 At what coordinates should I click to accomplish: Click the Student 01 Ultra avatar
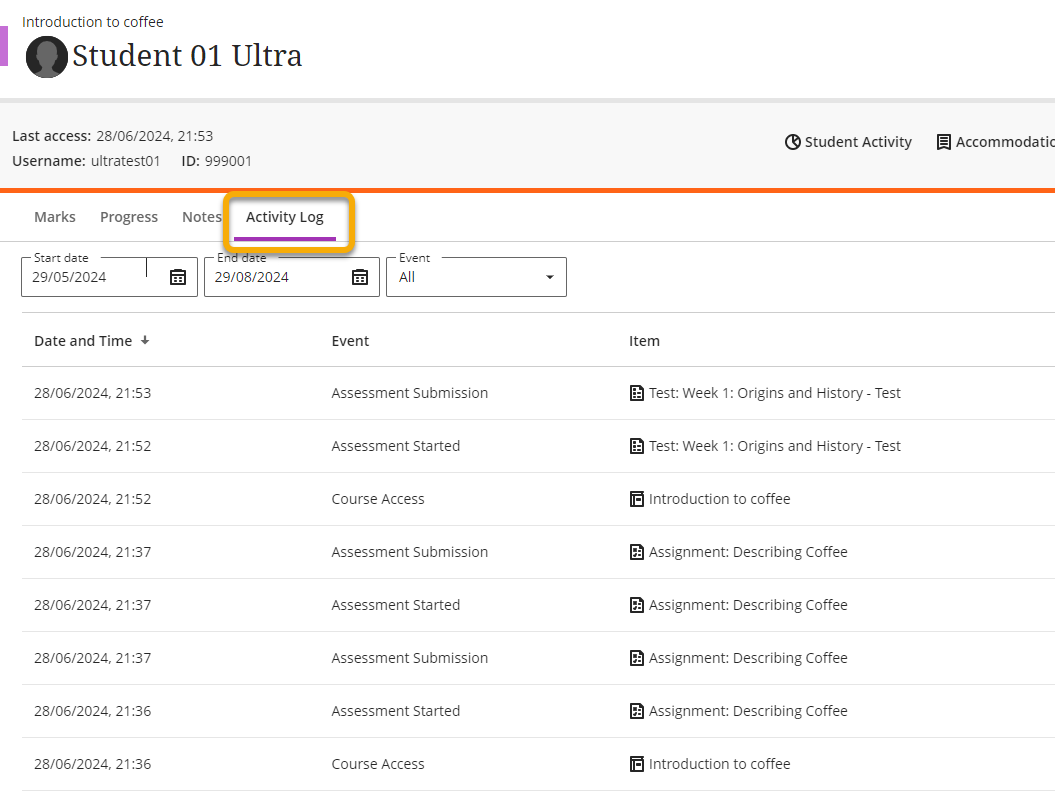click(46, 56)
